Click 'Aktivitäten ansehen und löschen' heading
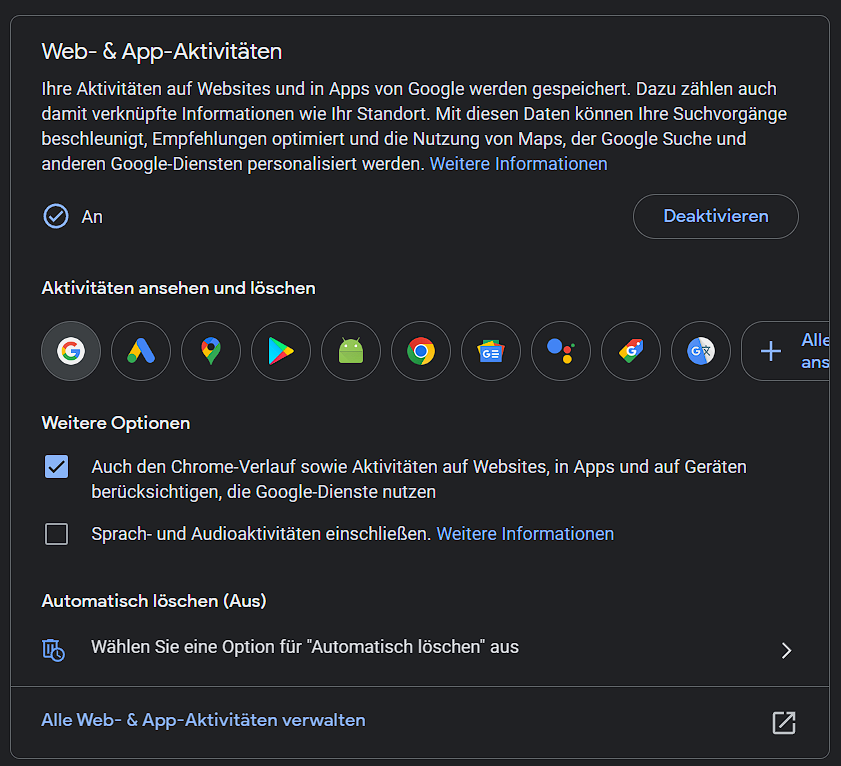Screen dimensions: 841x766 (x=179, y=288)
